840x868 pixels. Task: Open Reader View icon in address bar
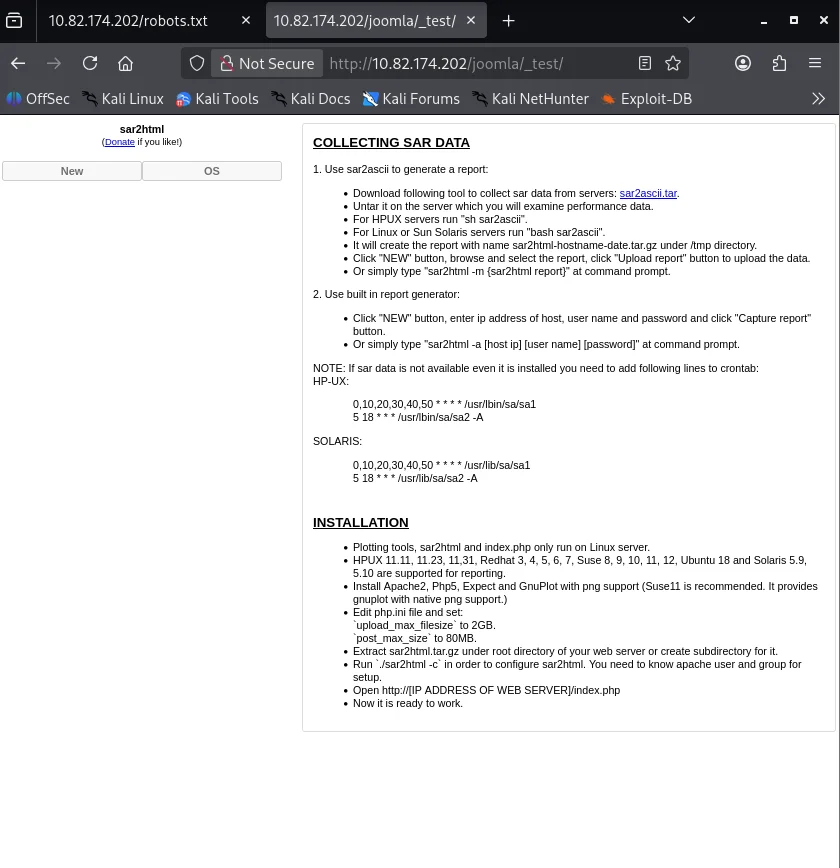(x=645, y=63)
